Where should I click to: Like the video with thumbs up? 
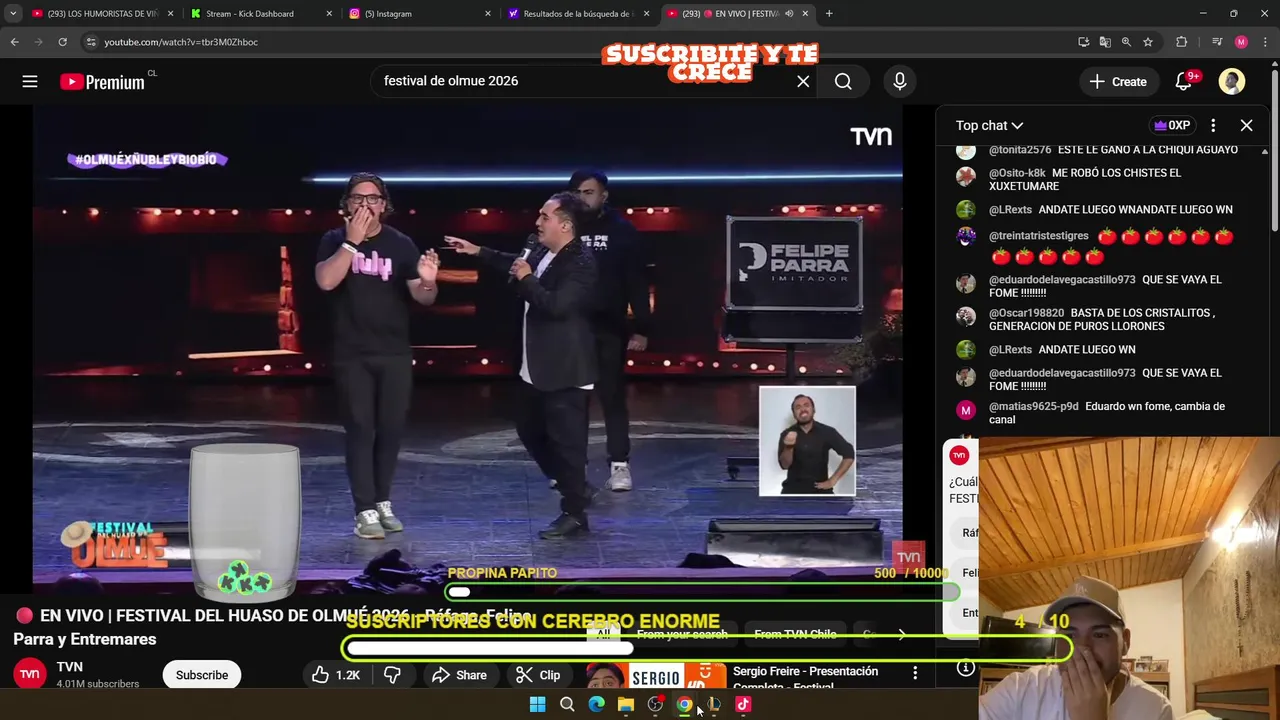pyautogui.click(x=335, y=675)
